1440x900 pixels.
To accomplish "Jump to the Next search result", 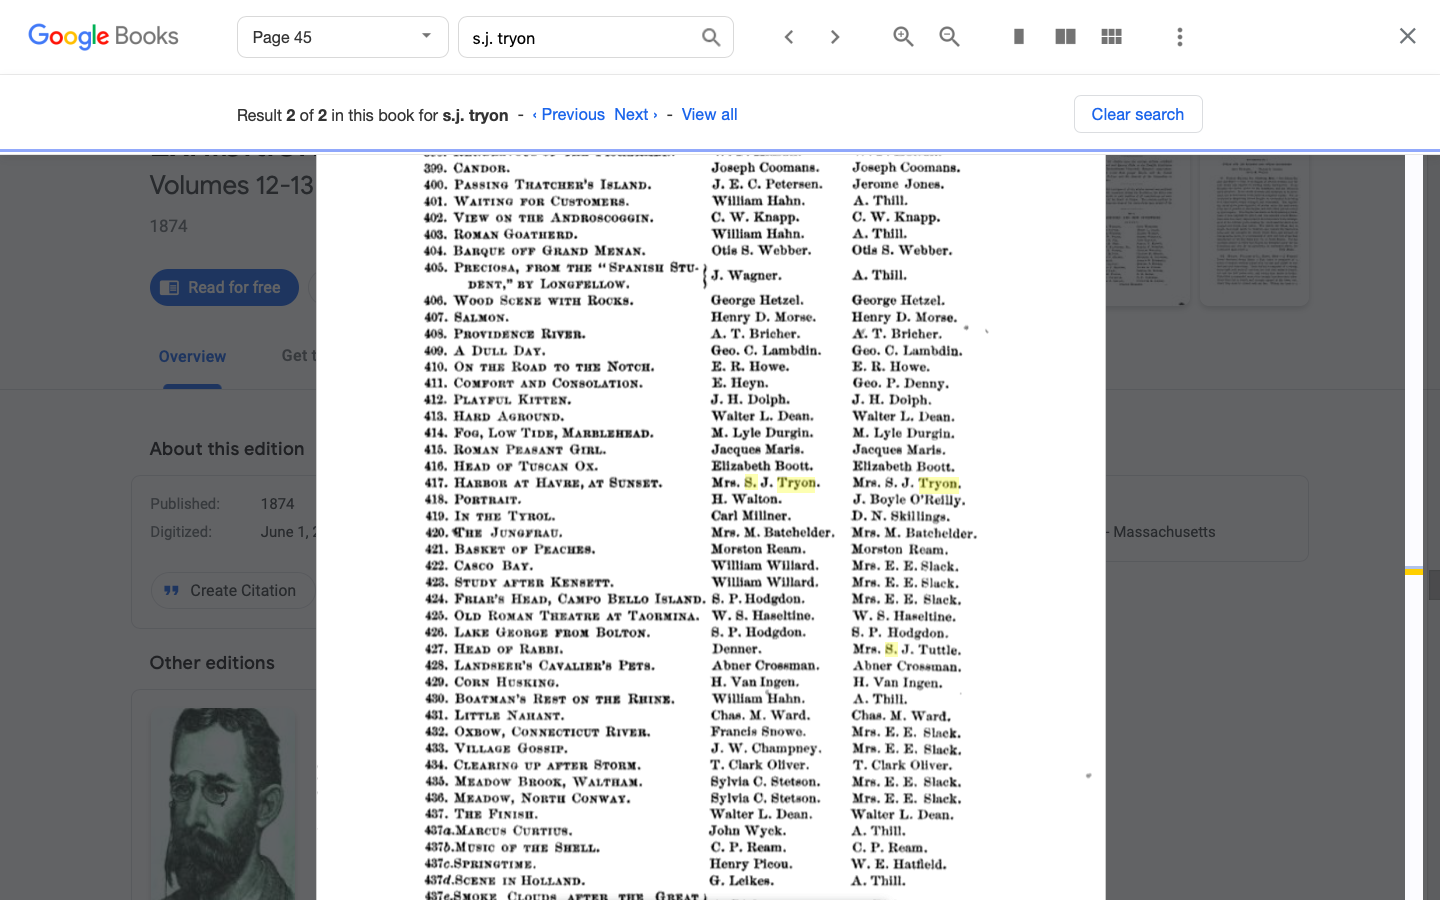I will coord(635,114).
